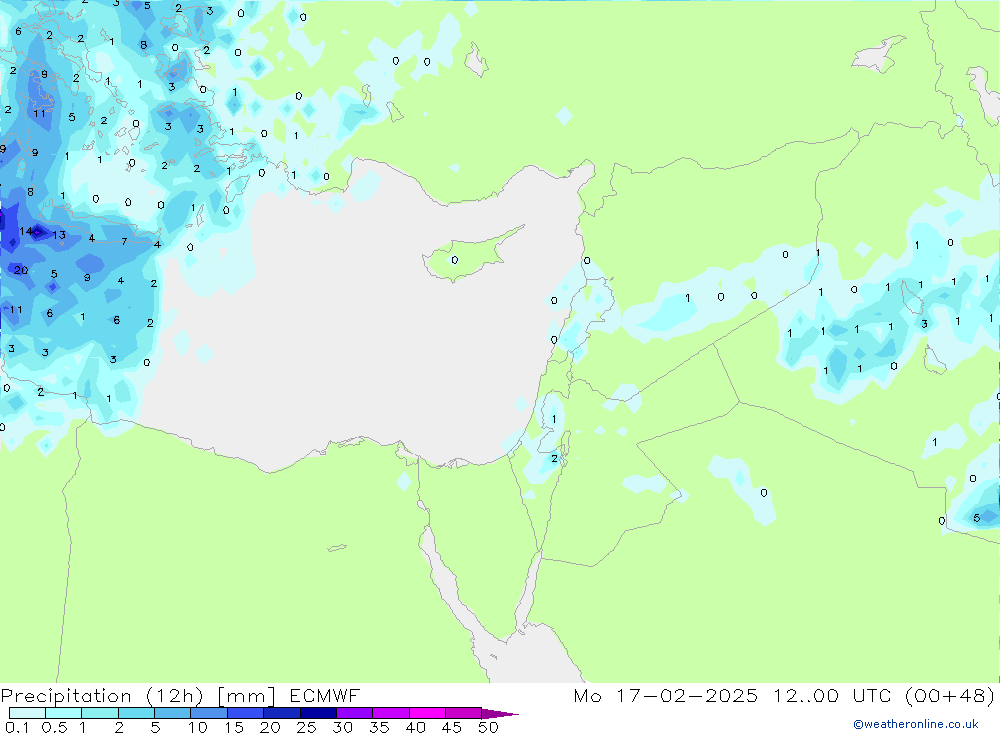Screen dimensions: 1000x733
Task: Select the 35–40 mm legend color box
Action: pyautogui.click(x=391, y=713)
